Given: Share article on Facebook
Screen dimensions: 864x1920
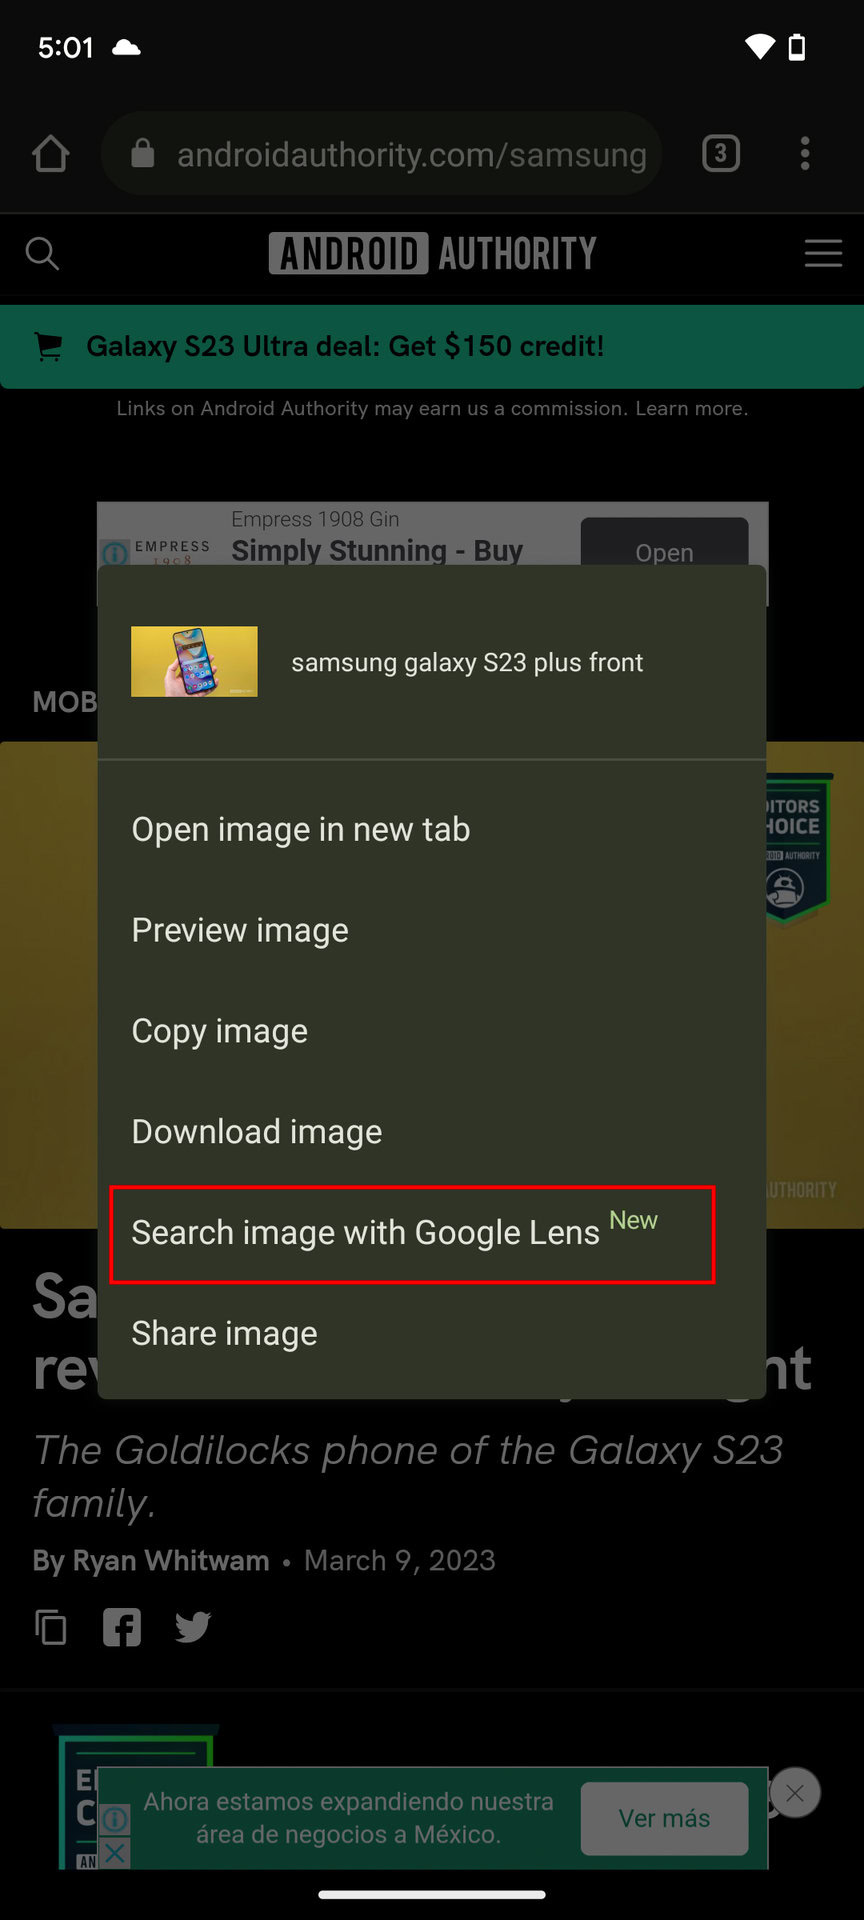Looking at the screenshot, I should (122, 1627).
